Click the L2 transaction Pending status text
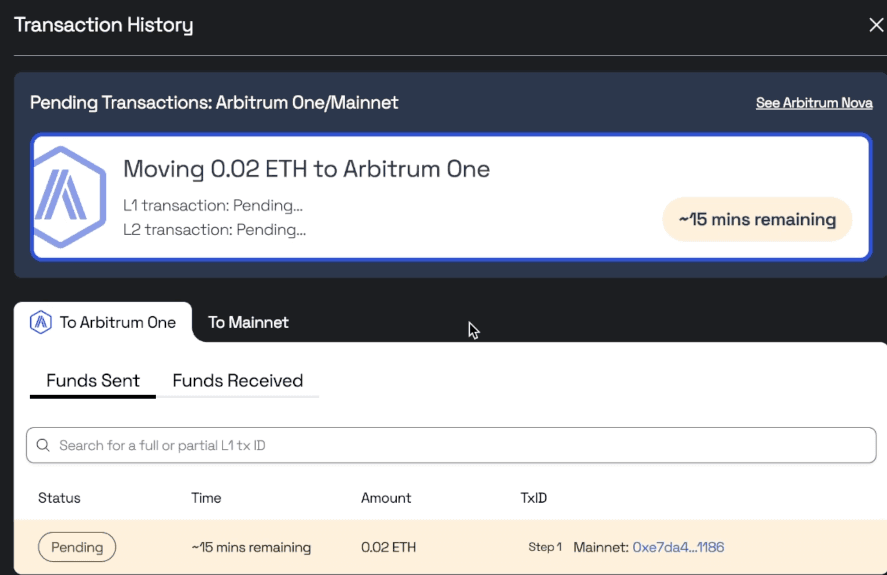Image resolution: width=887 pixels, height=575 pixels. 214,230
